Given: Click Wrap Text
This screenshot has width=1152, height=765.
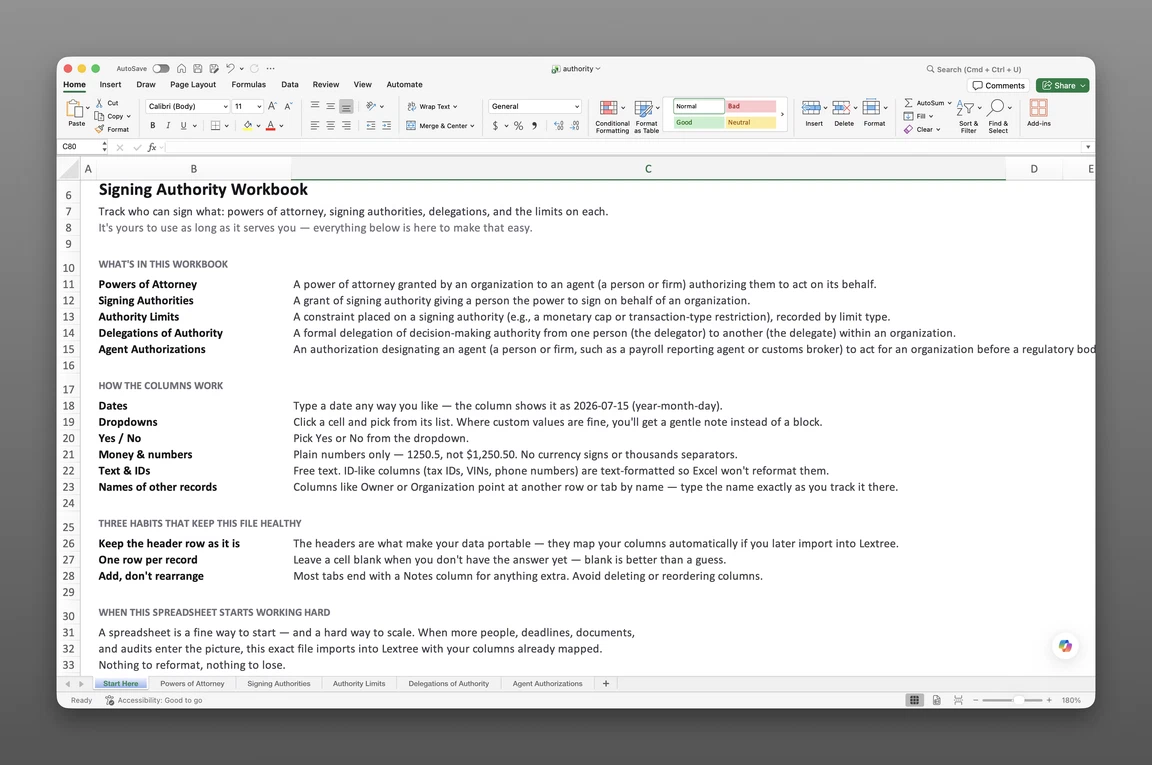Looking at the screenshot, I should [432, 107].
